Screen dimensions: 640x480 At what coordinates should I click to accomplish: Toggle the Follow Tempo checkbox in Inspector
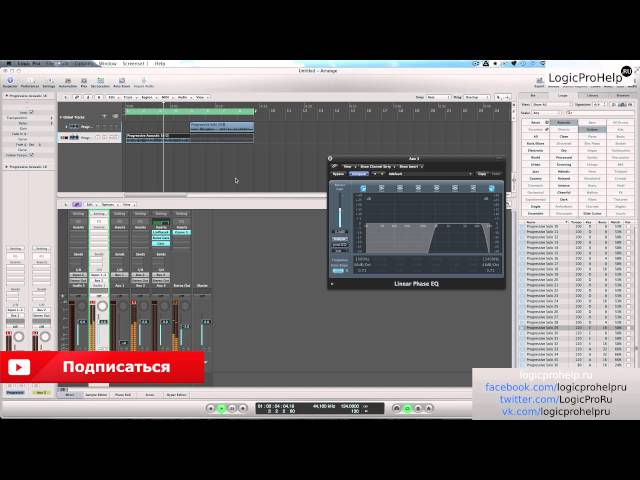31,155
